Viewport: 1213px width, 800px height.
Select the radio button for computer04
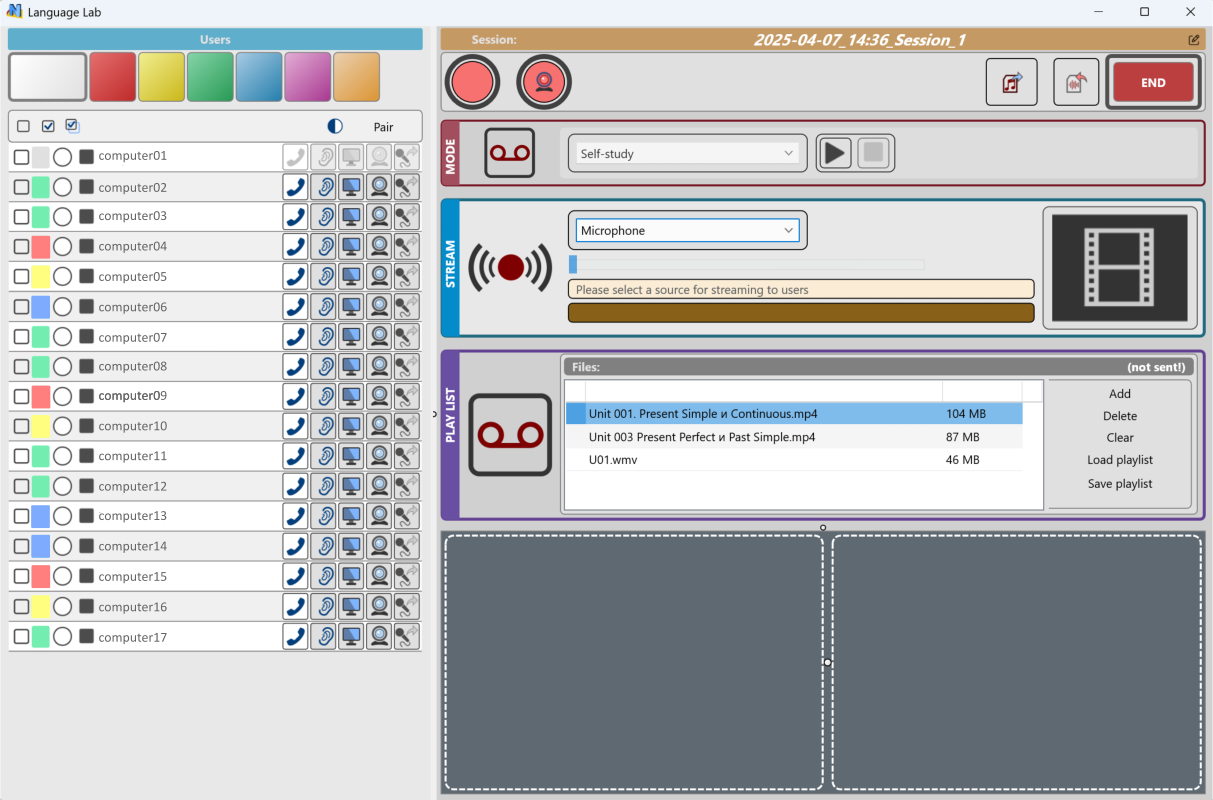pos(62,246)
